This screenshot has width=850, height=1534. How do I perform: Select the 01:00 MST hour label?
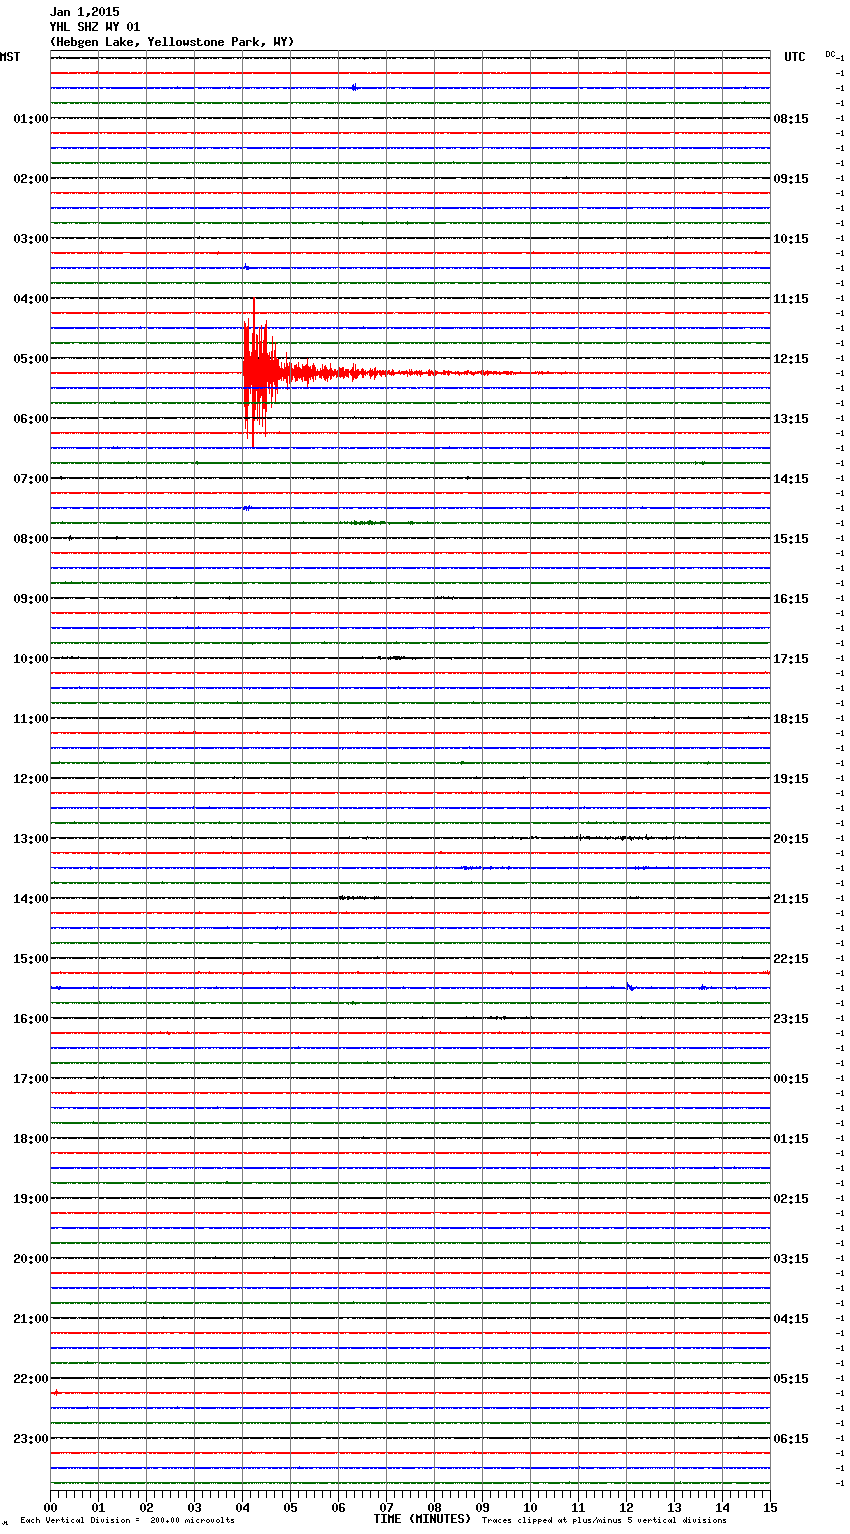(x=31, y=119)
